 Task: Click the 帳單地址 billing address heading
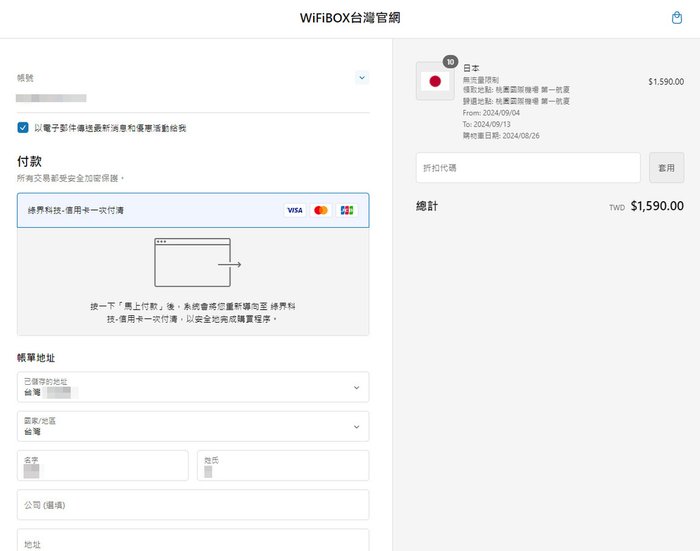coord(36,358)
